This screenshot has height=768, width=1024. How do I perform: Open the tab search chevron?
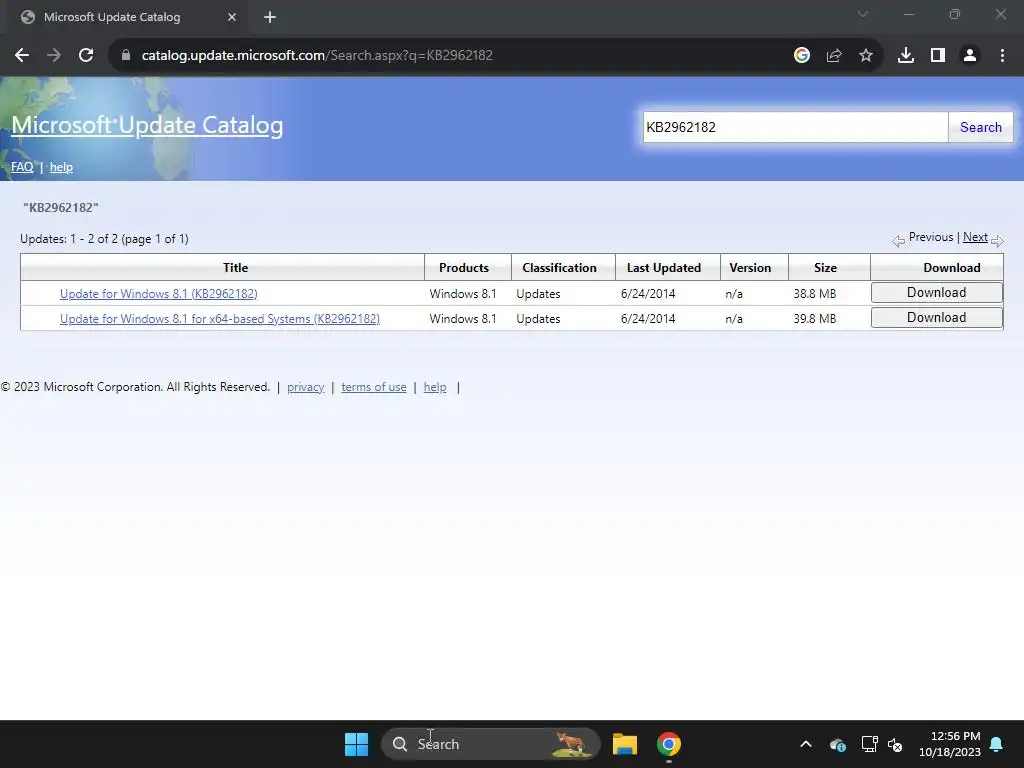(x=863, y=14)
